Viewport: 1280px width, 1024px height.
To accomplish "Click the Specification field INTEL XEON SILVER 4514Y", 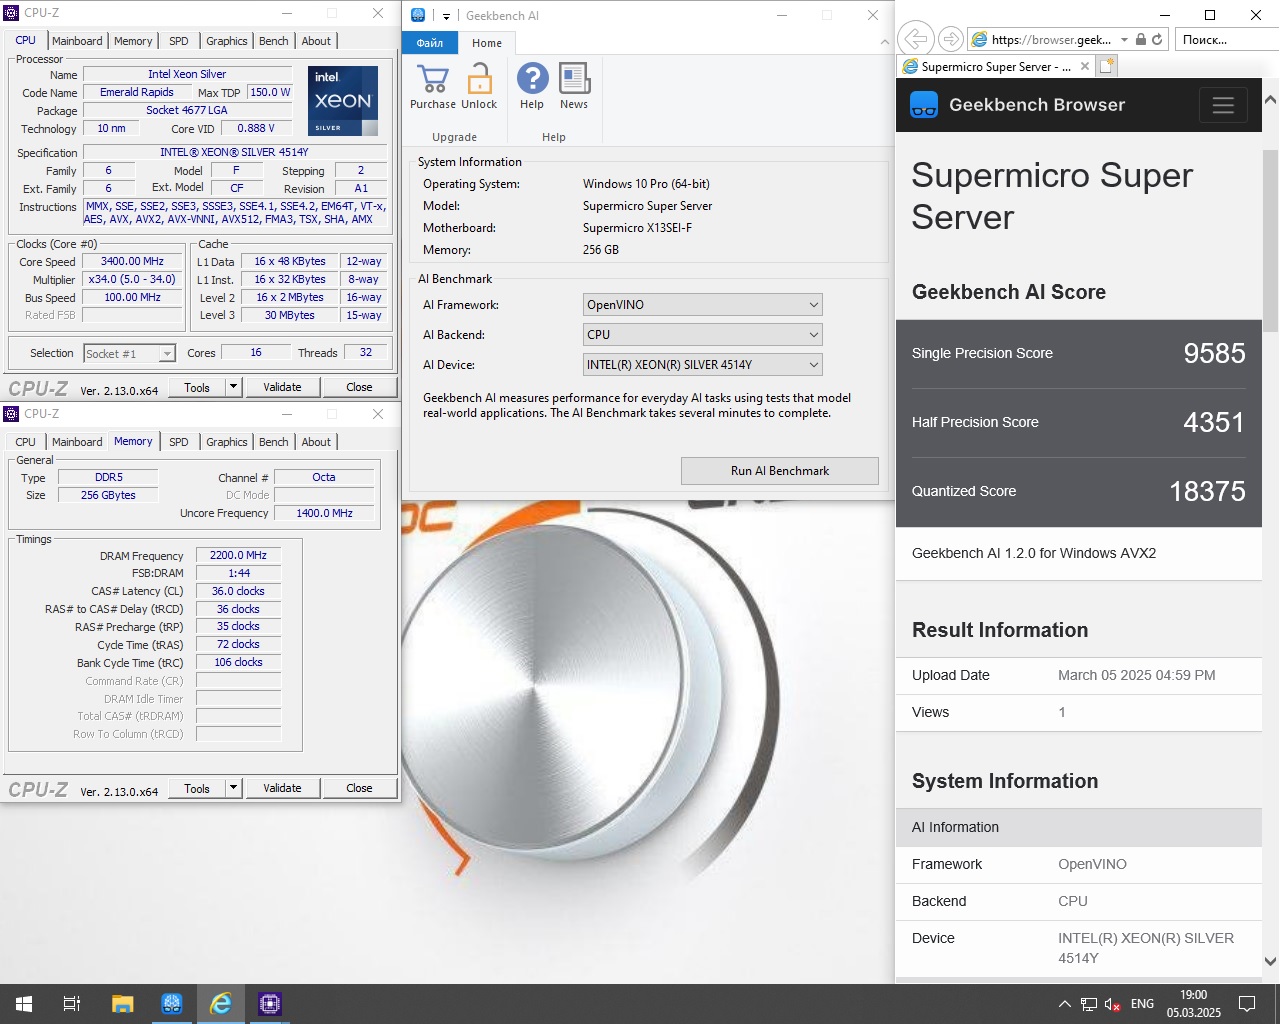I will point(235,153).
